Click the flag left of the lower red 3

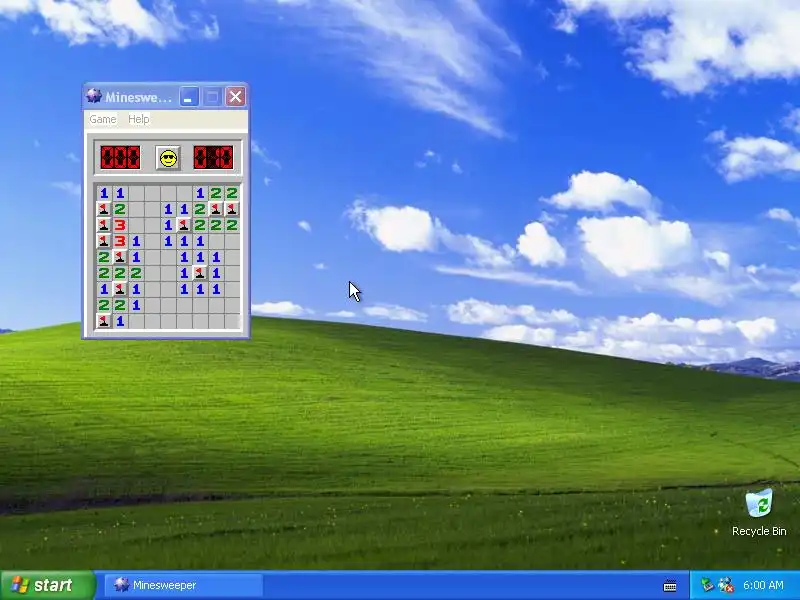click(x=104, y=241)
